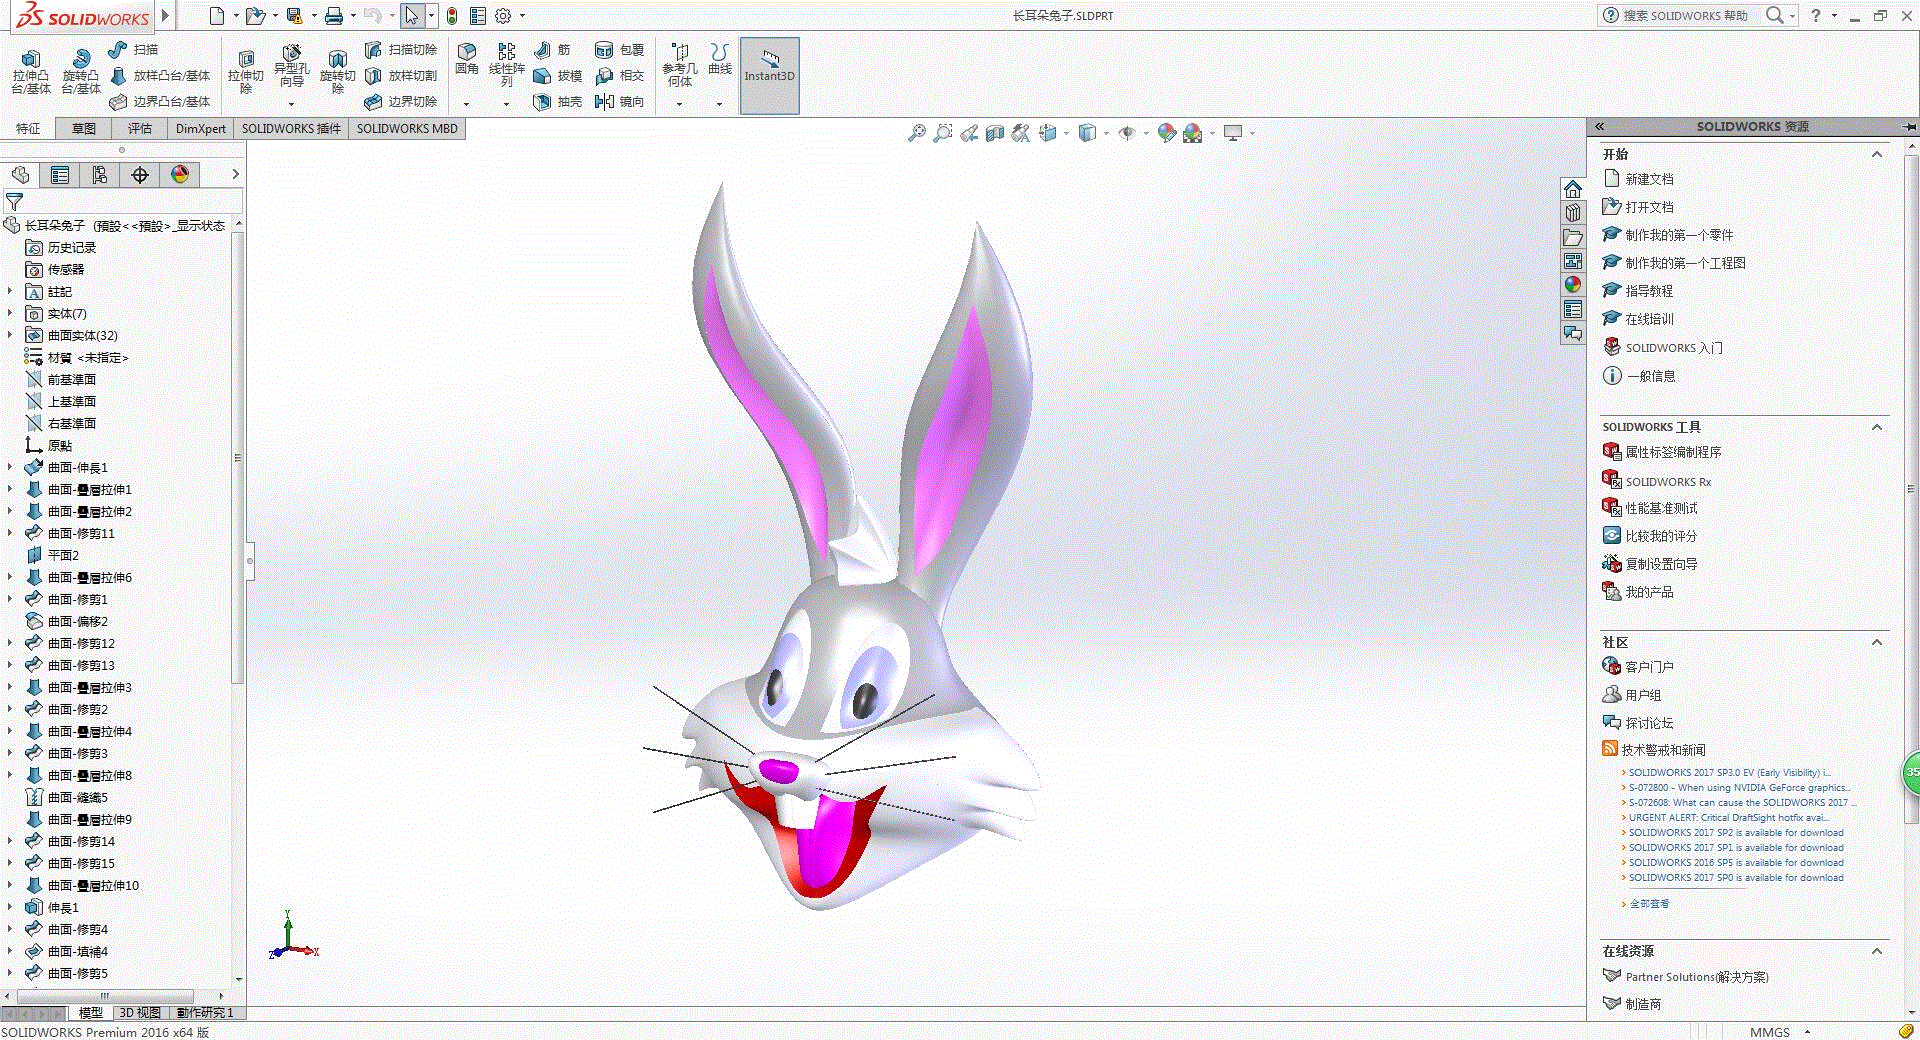Collapse the 社区 section chevron
1920x1040 pixels.
1877,642
